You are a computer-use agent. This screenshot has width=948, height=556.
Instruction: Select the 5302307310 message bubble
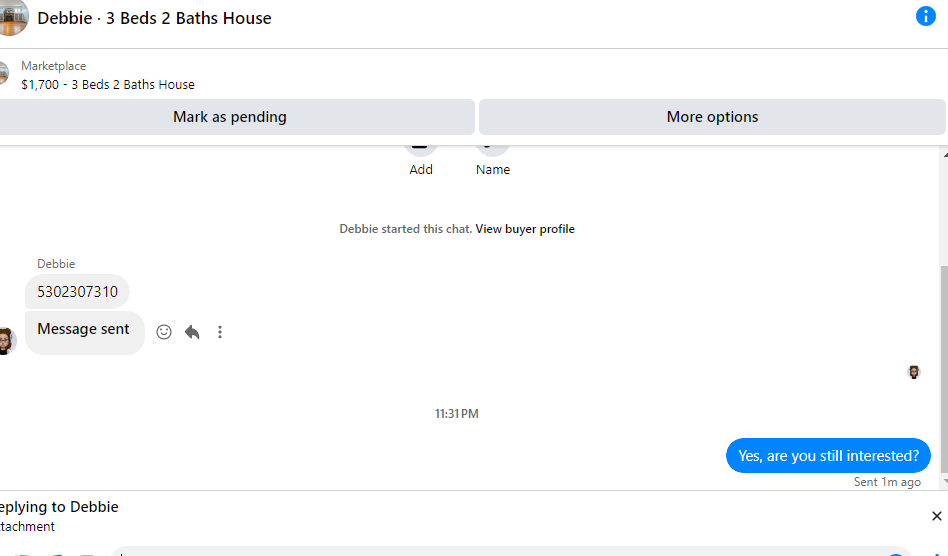77,292
